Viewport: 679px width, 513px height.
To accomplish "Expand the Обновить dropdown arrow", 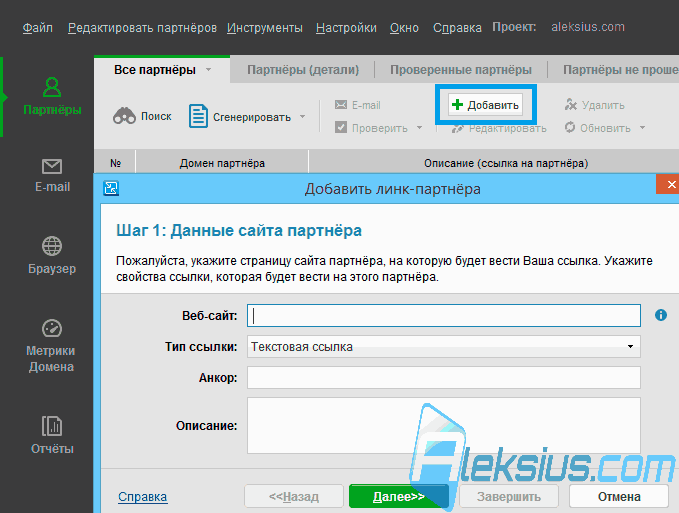I will (643, 128).
